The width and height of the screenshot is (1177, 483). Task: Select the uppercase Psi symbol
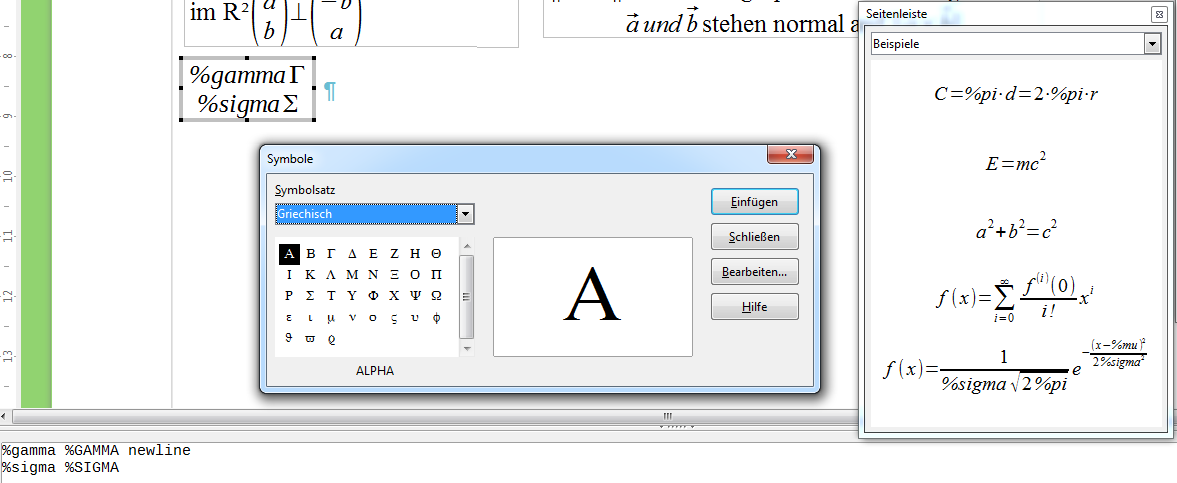point(415,296)
